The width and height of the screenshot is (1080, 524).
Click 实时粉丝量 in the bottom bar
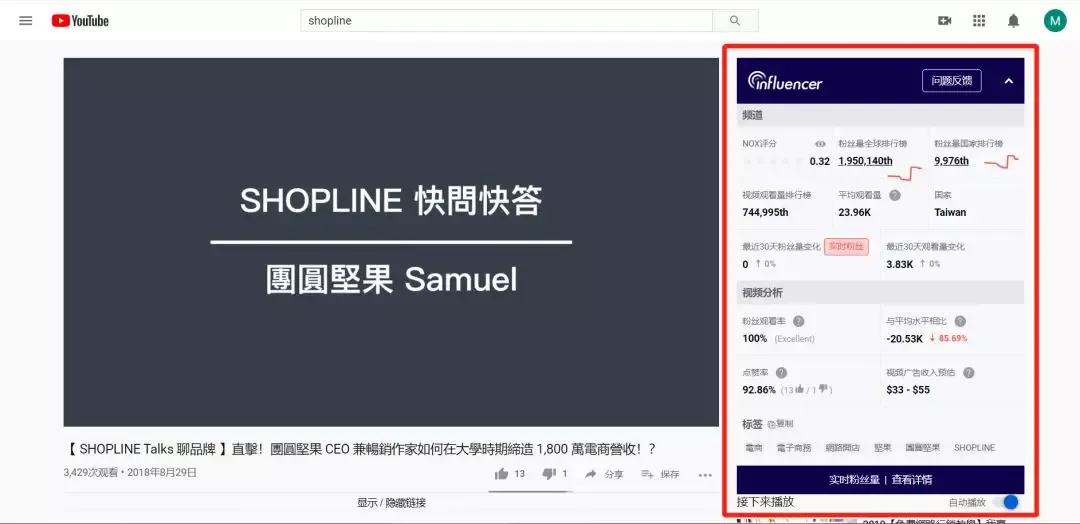pyautogui.click(x=854, y=480)
